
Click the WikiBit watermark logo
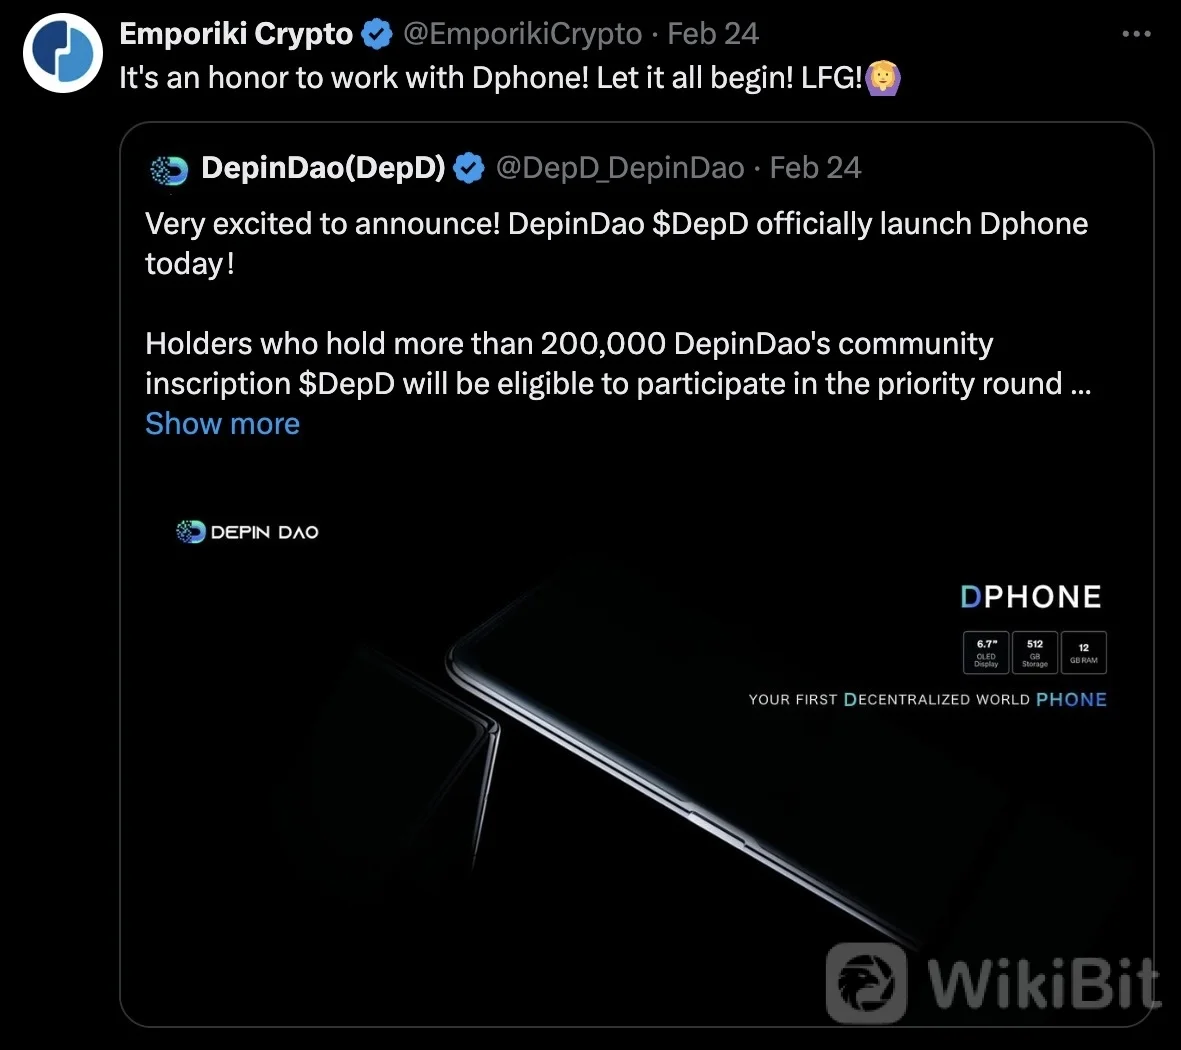[994, 983]
